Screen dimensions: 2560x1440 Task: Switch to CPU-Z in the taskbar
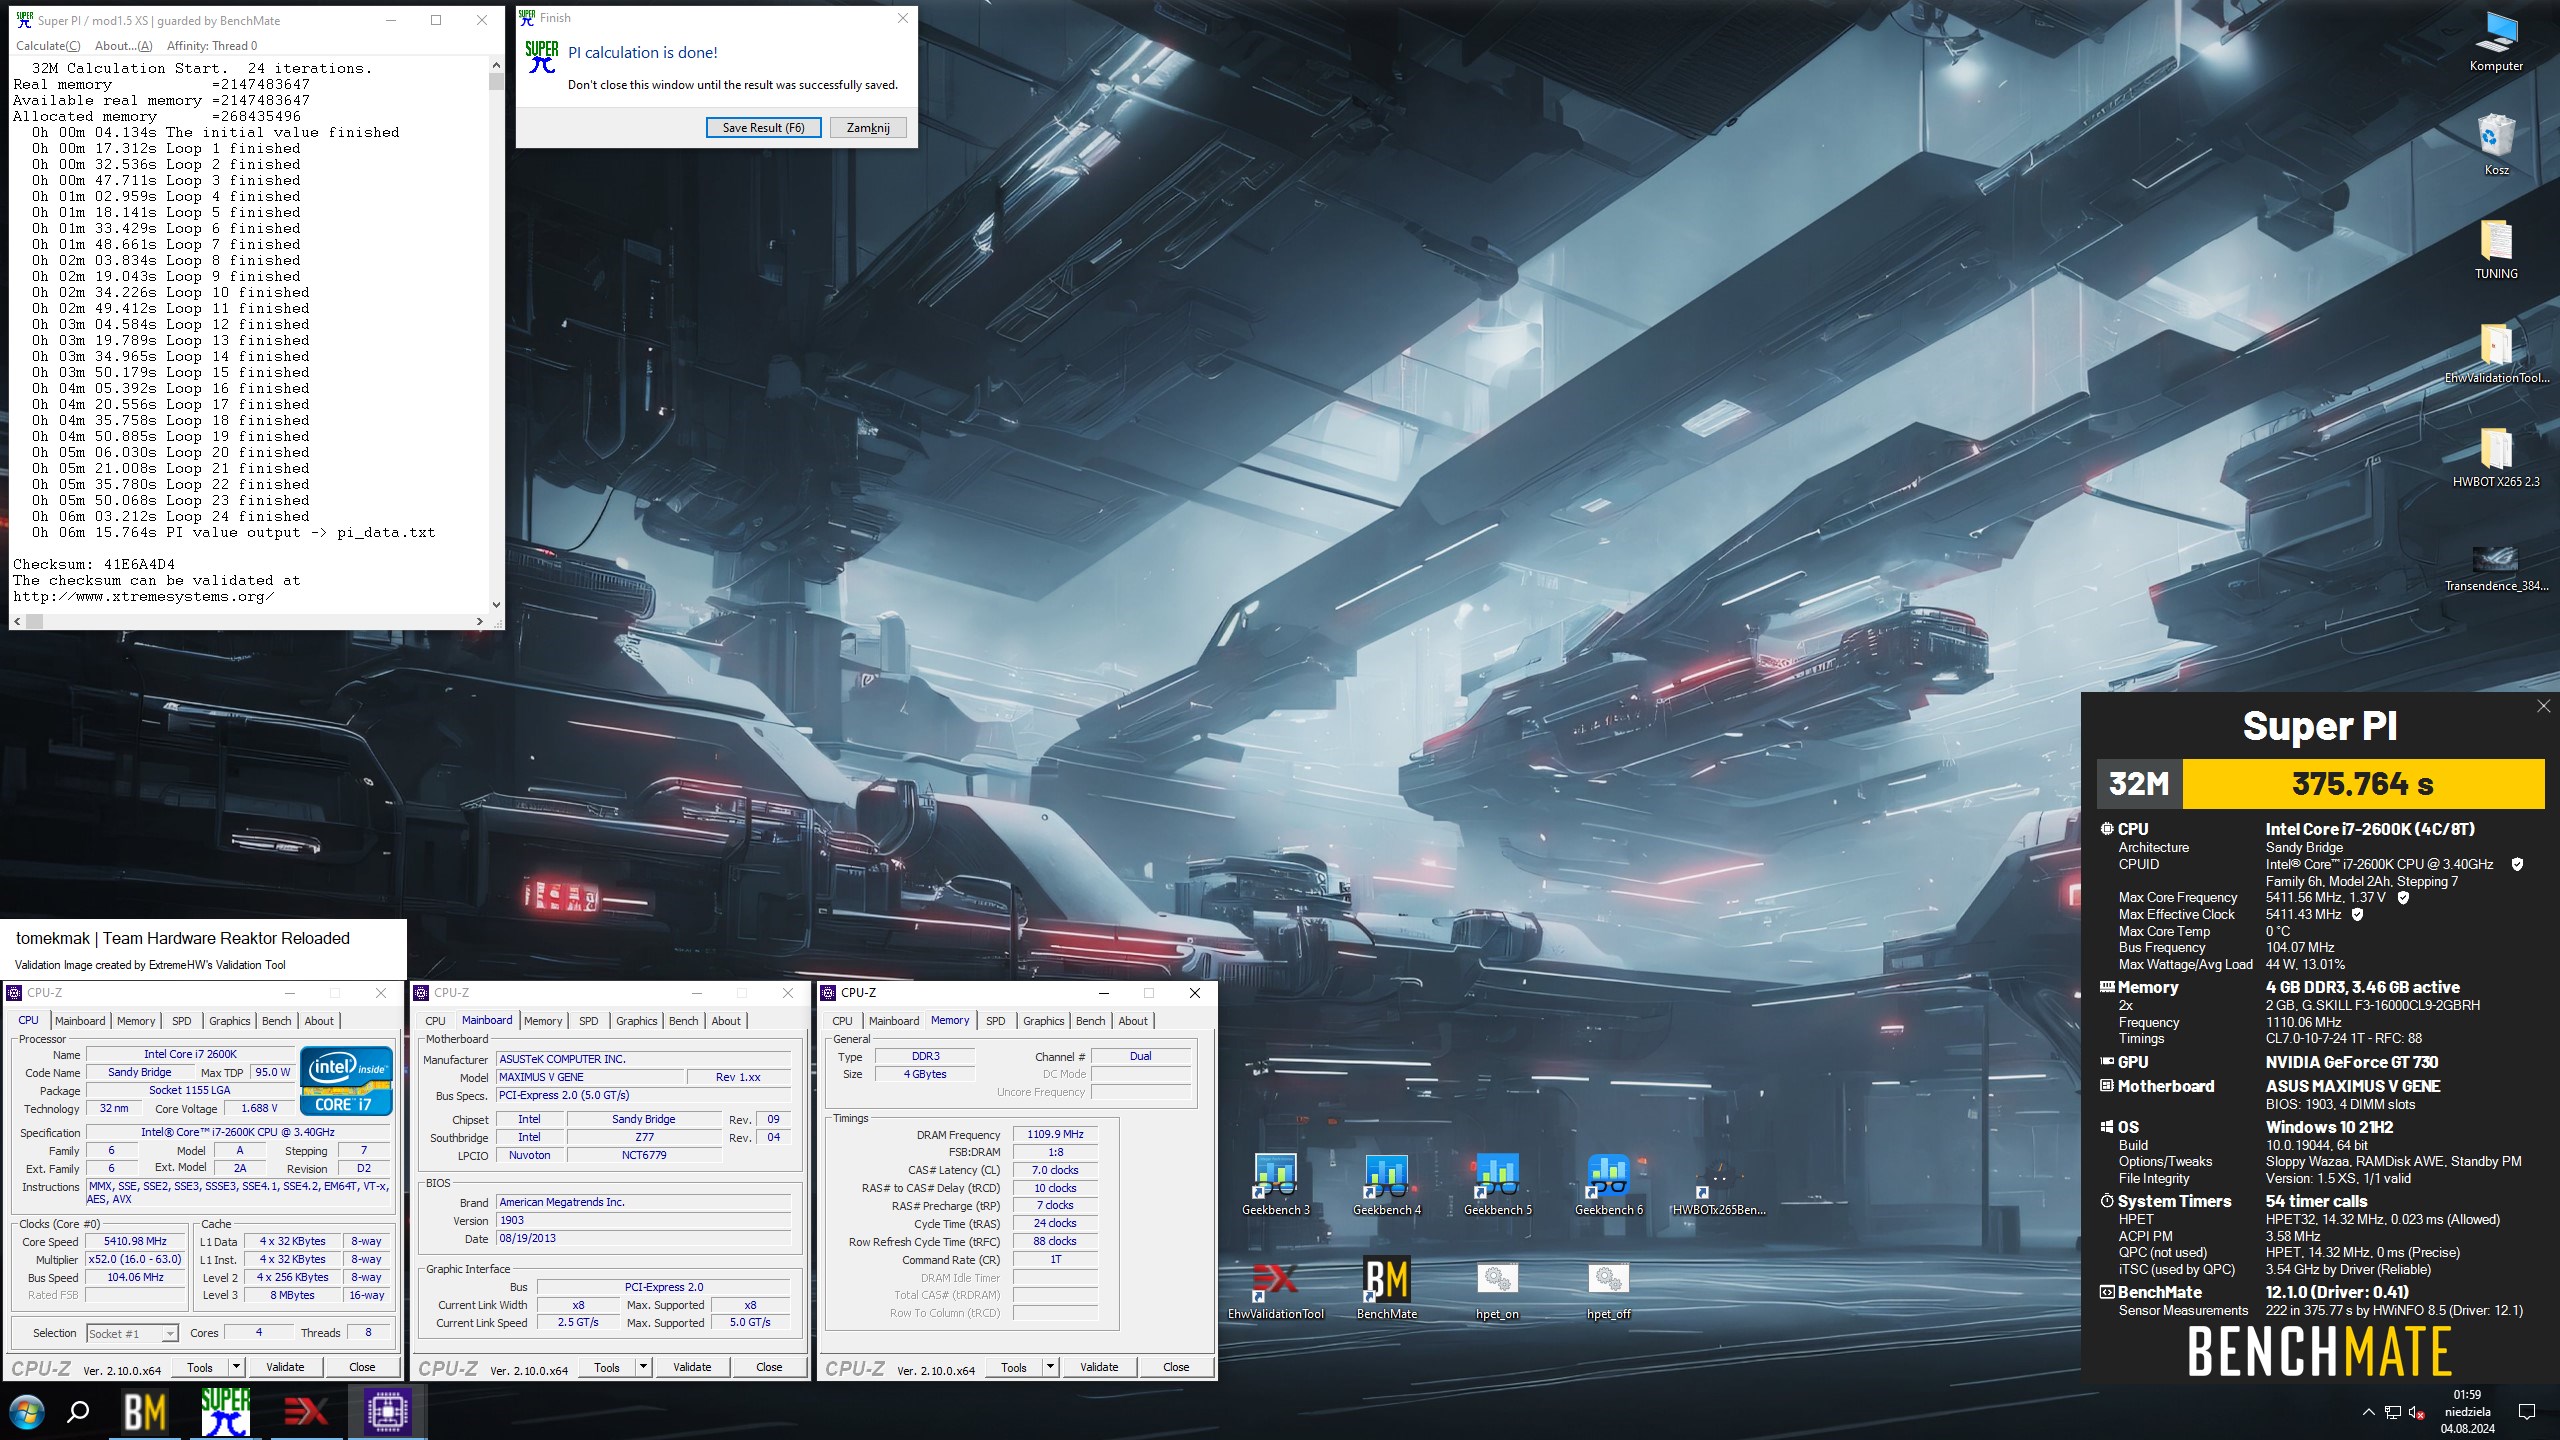click(387, 1412)
